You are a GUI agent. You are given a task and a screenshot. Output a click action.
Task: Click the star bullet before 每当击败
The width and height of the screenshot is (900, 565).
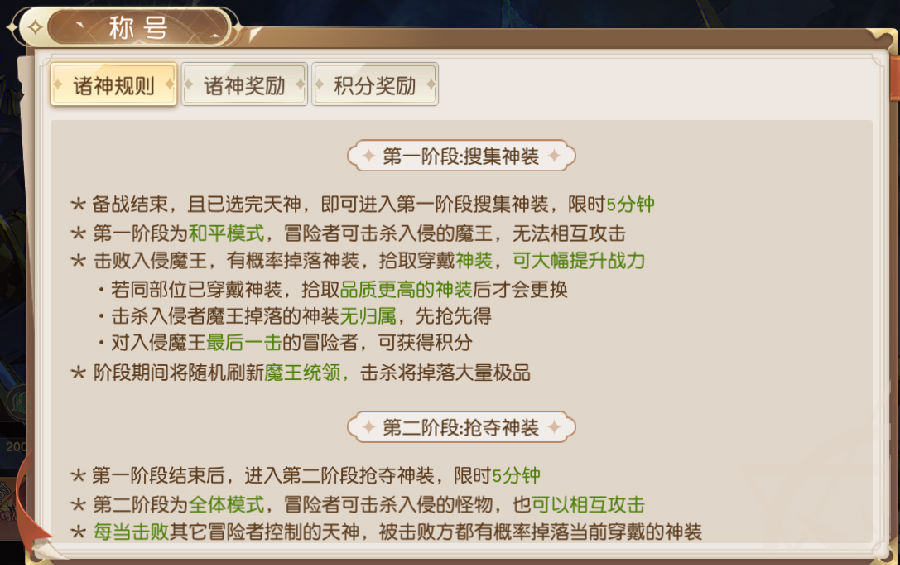pos(77,532)
